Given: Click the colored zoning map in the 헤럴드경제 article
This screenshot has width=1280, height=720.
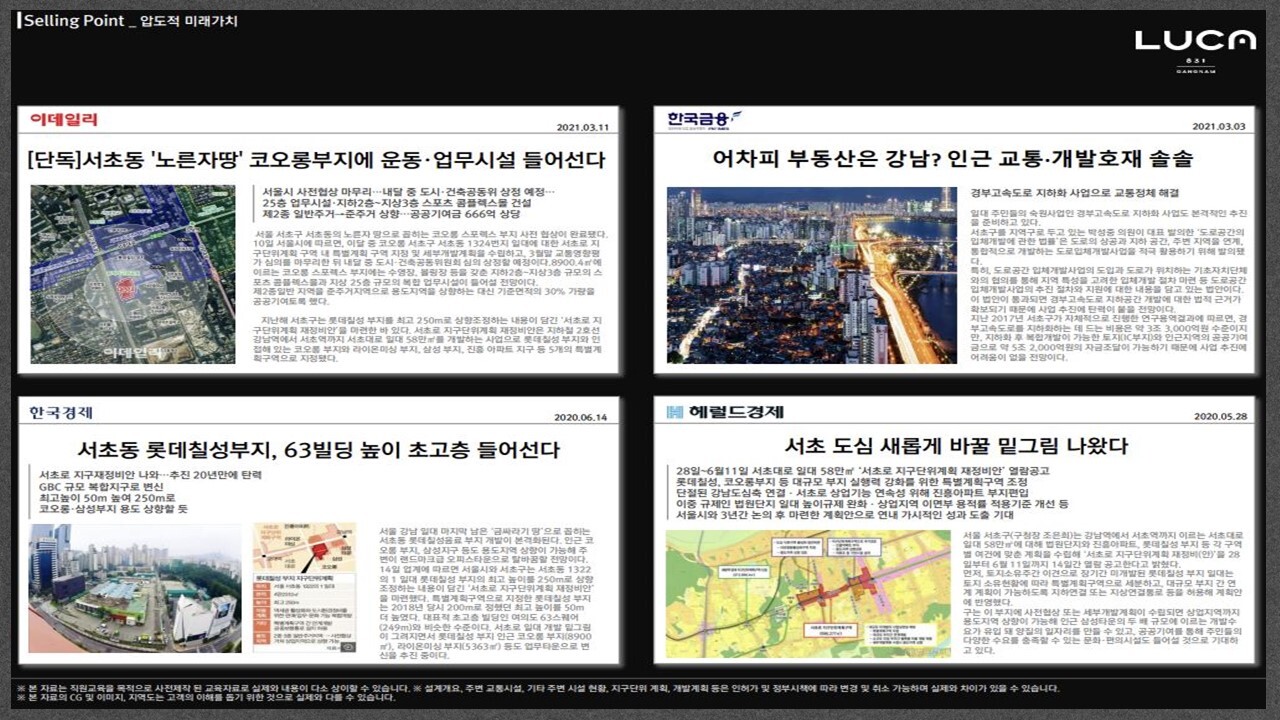Looking at the screenshot, I should click(808, 593).
